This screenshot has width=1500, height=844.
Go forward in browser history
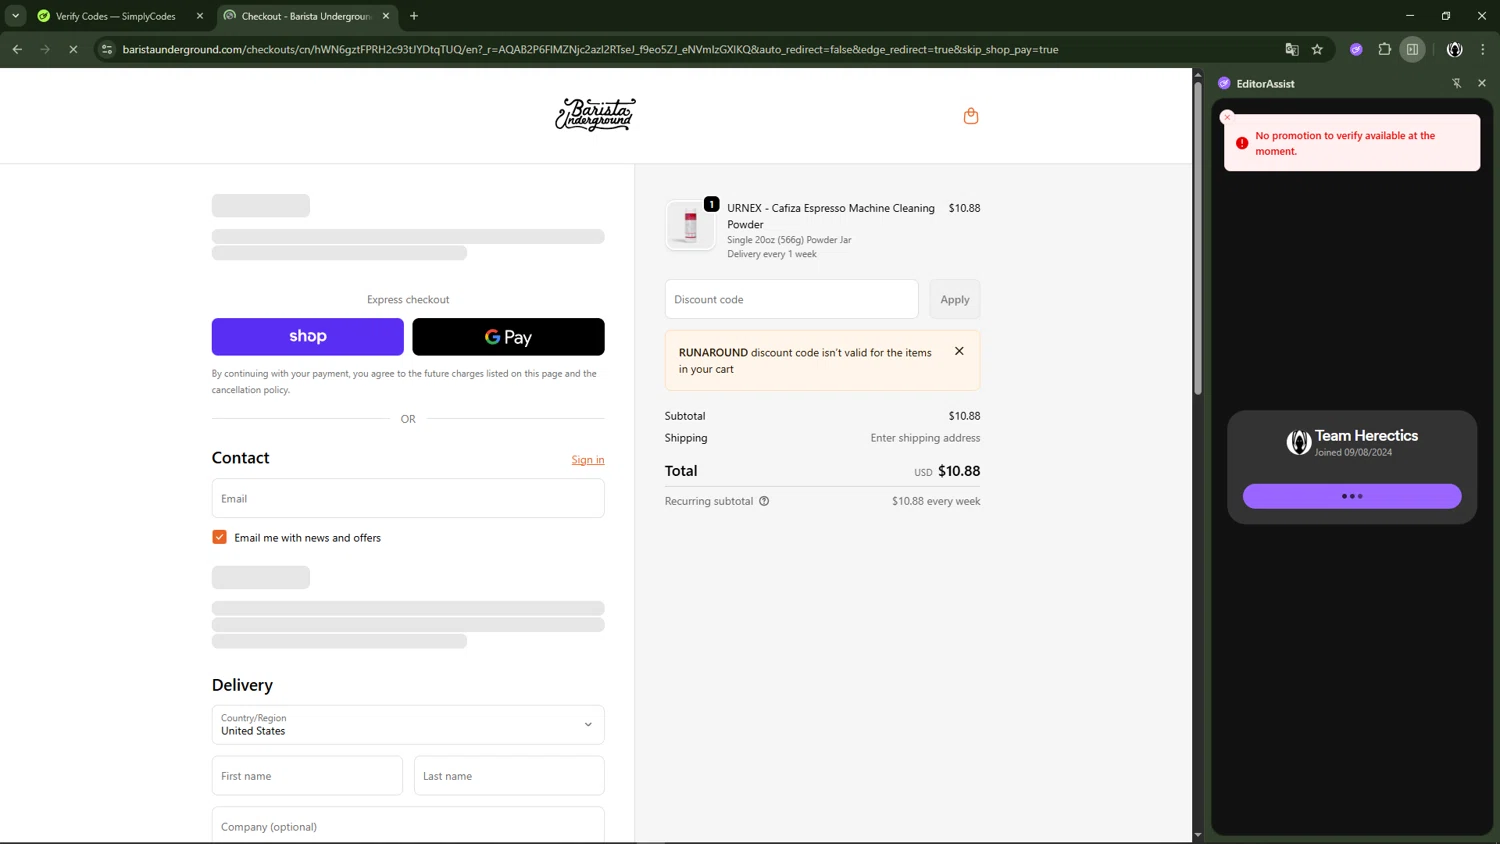45,49
